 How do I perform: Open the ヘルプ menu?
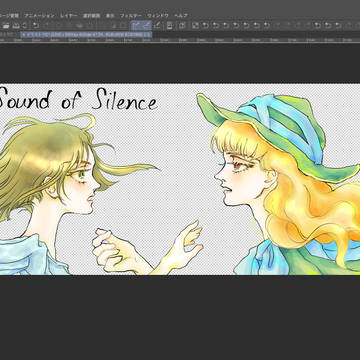coord(181,16)
